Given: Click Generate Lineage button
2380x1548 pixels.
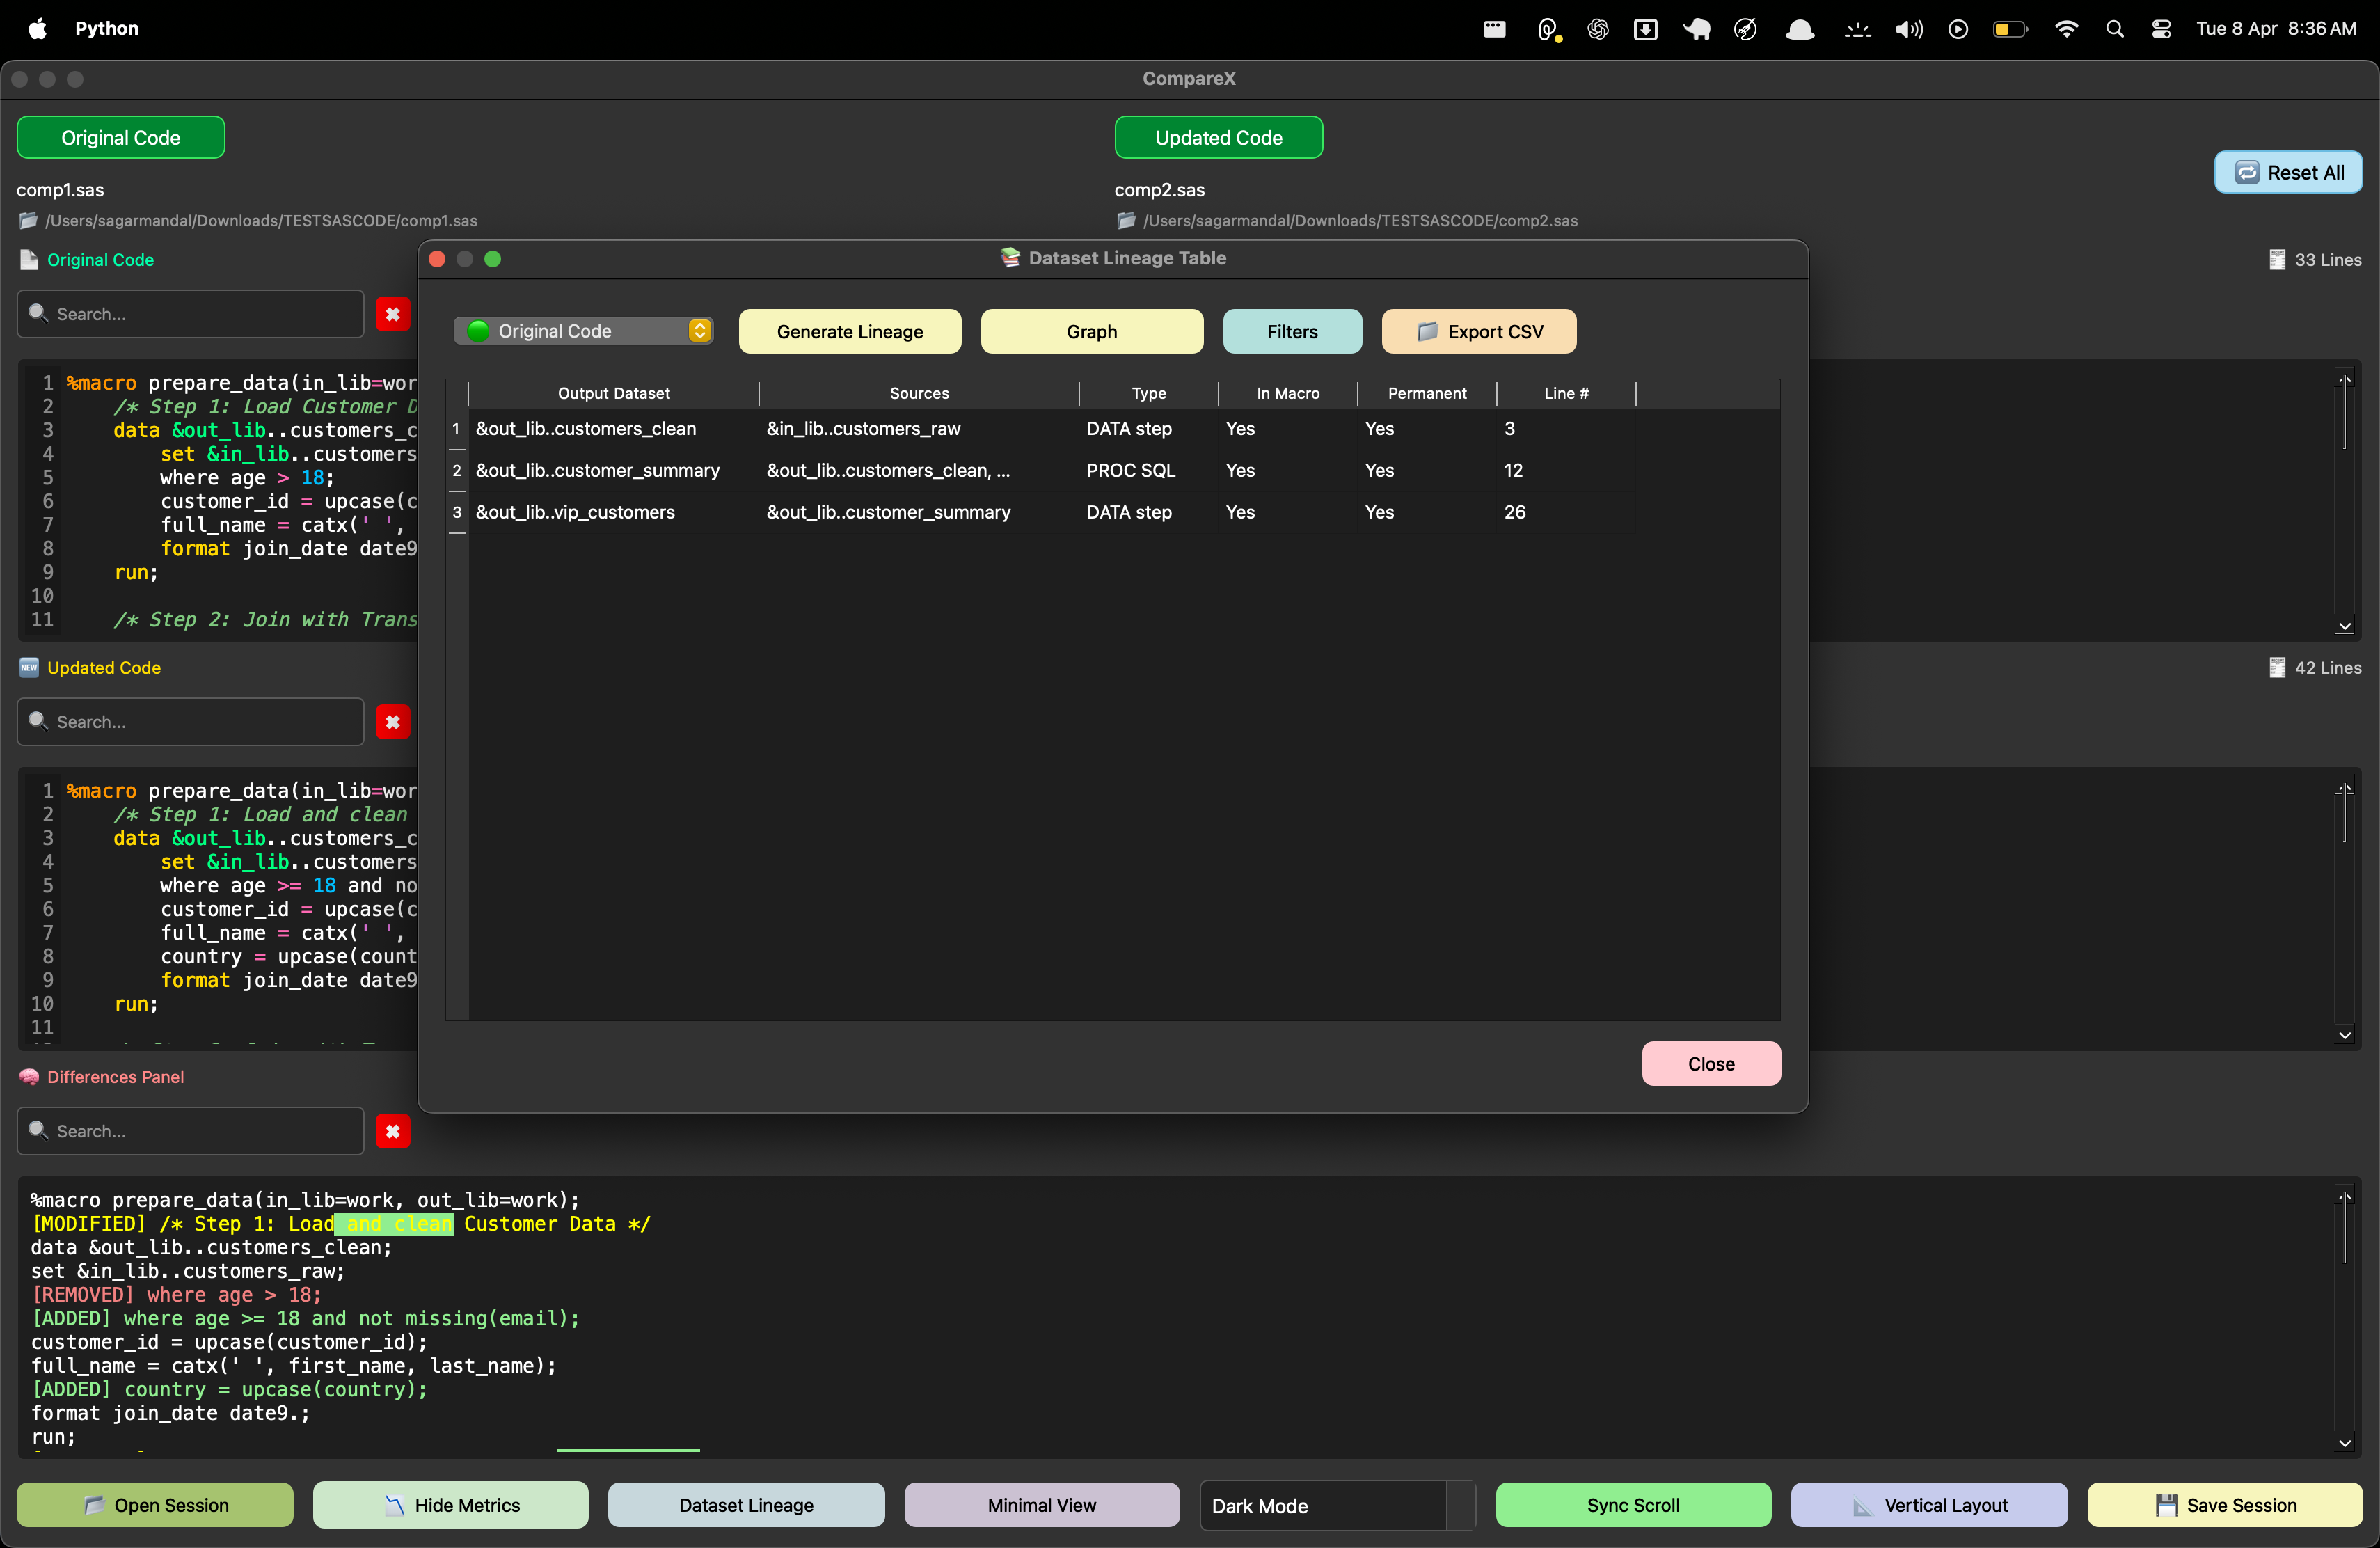Looking at the screenshot, I should tap(849, 331).
